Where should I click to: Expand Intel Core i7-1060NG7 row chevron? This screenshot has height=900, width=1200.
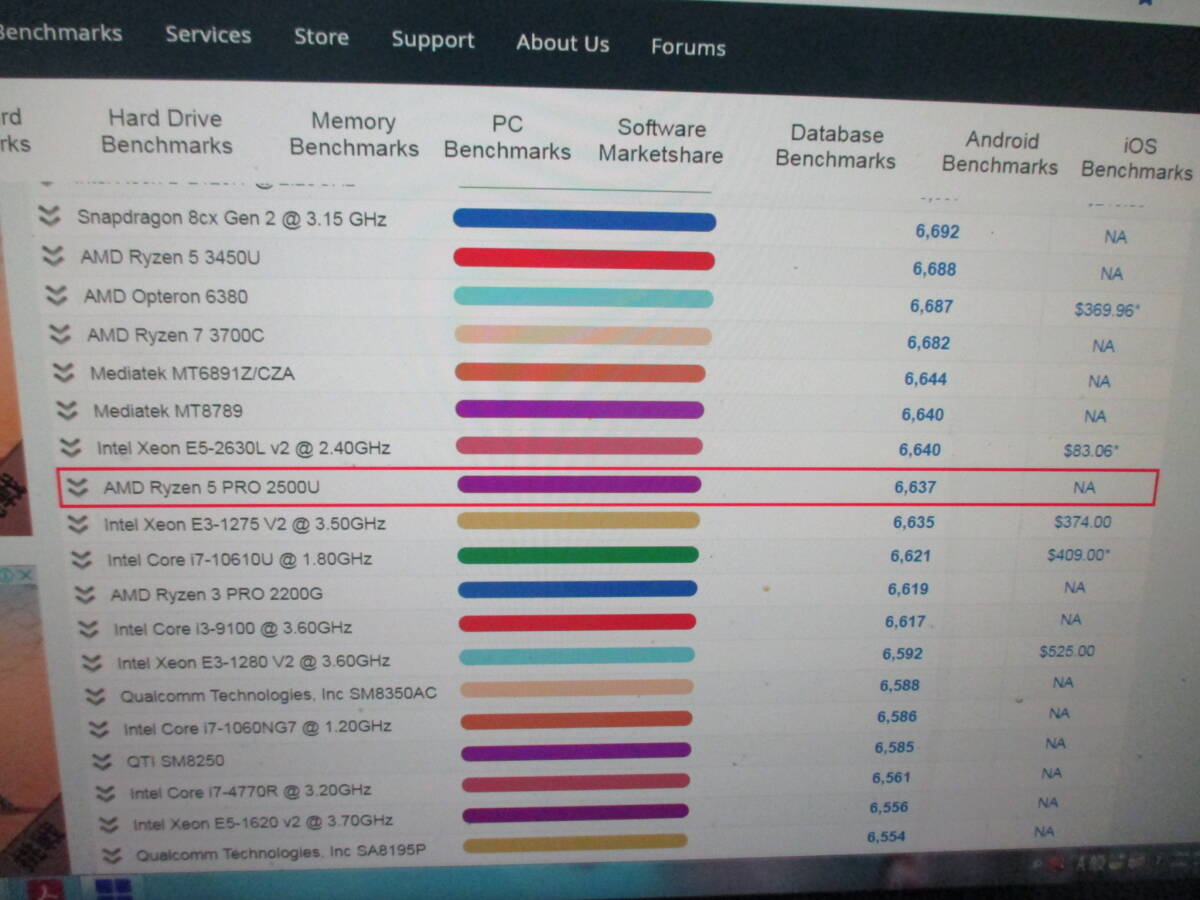(98, 729)
